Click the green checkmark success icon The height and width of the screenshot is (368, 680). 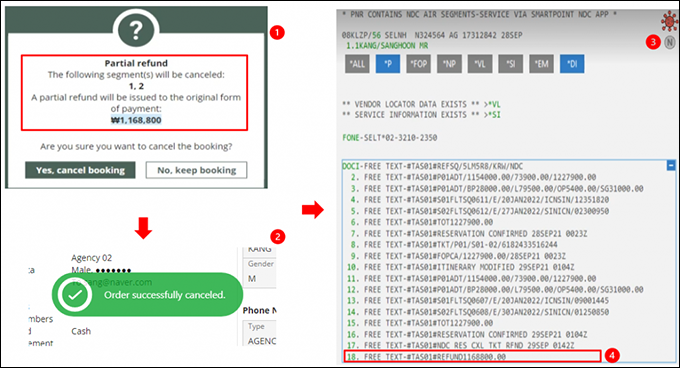75,295
